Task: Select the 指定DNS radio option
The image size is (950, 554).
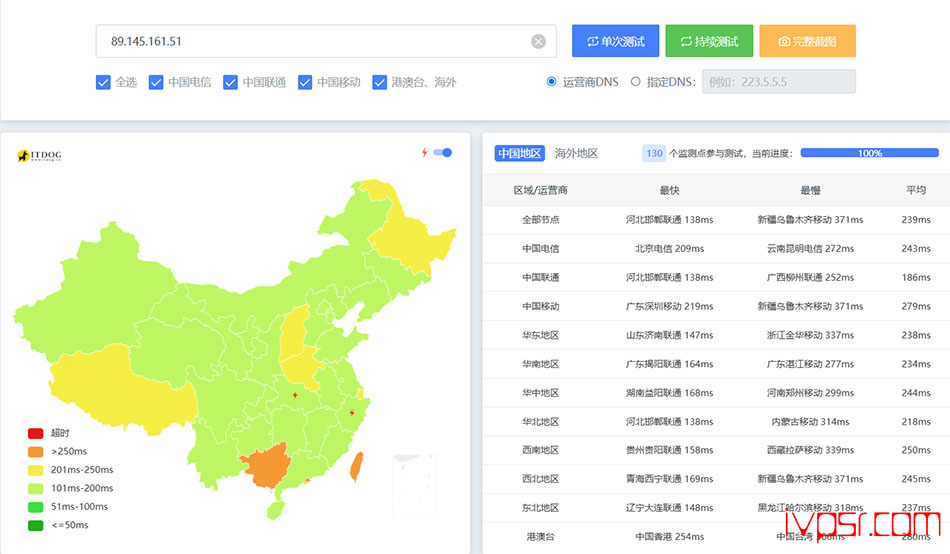Action: pos(636,81)
